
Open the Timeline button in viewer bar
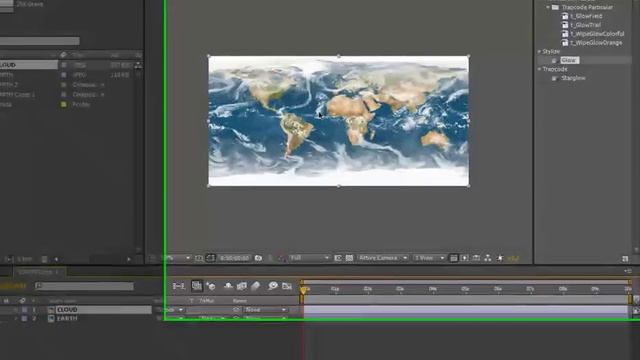pos(476,258)
